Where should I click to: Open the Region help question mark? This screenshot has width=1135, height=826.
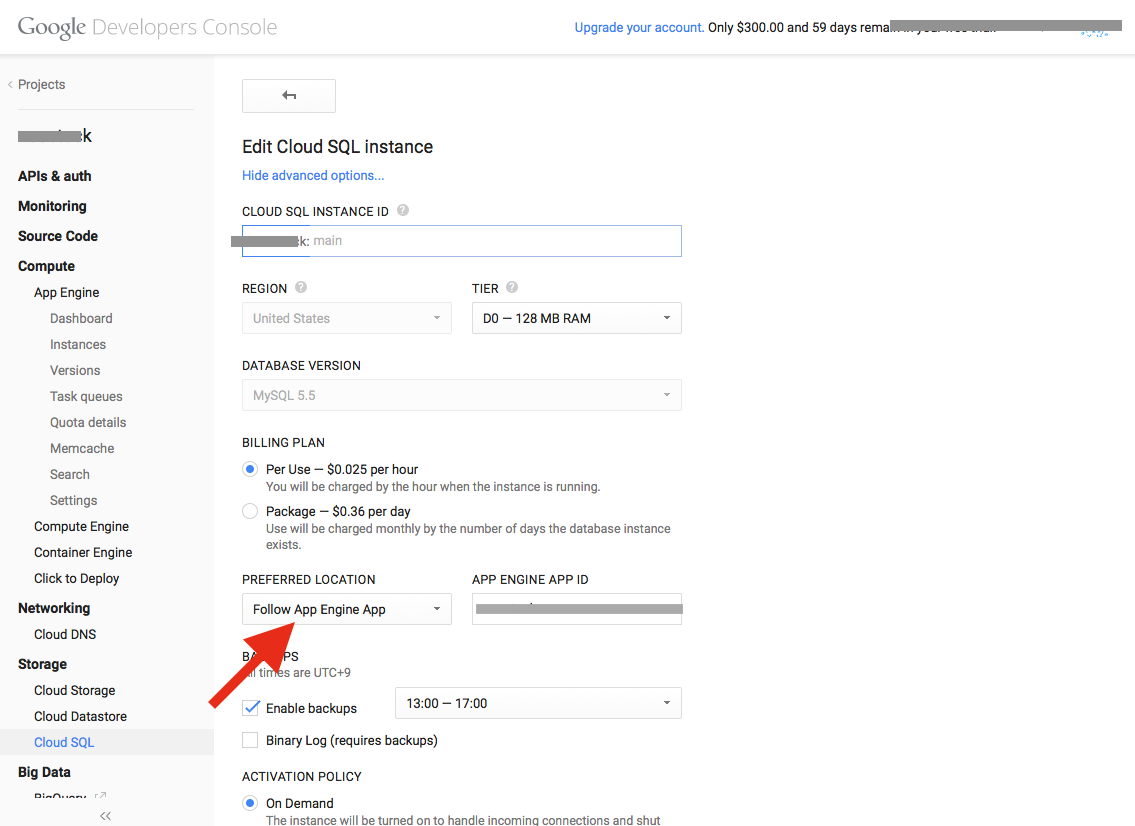pyautogui.click(x=301, y=287)
